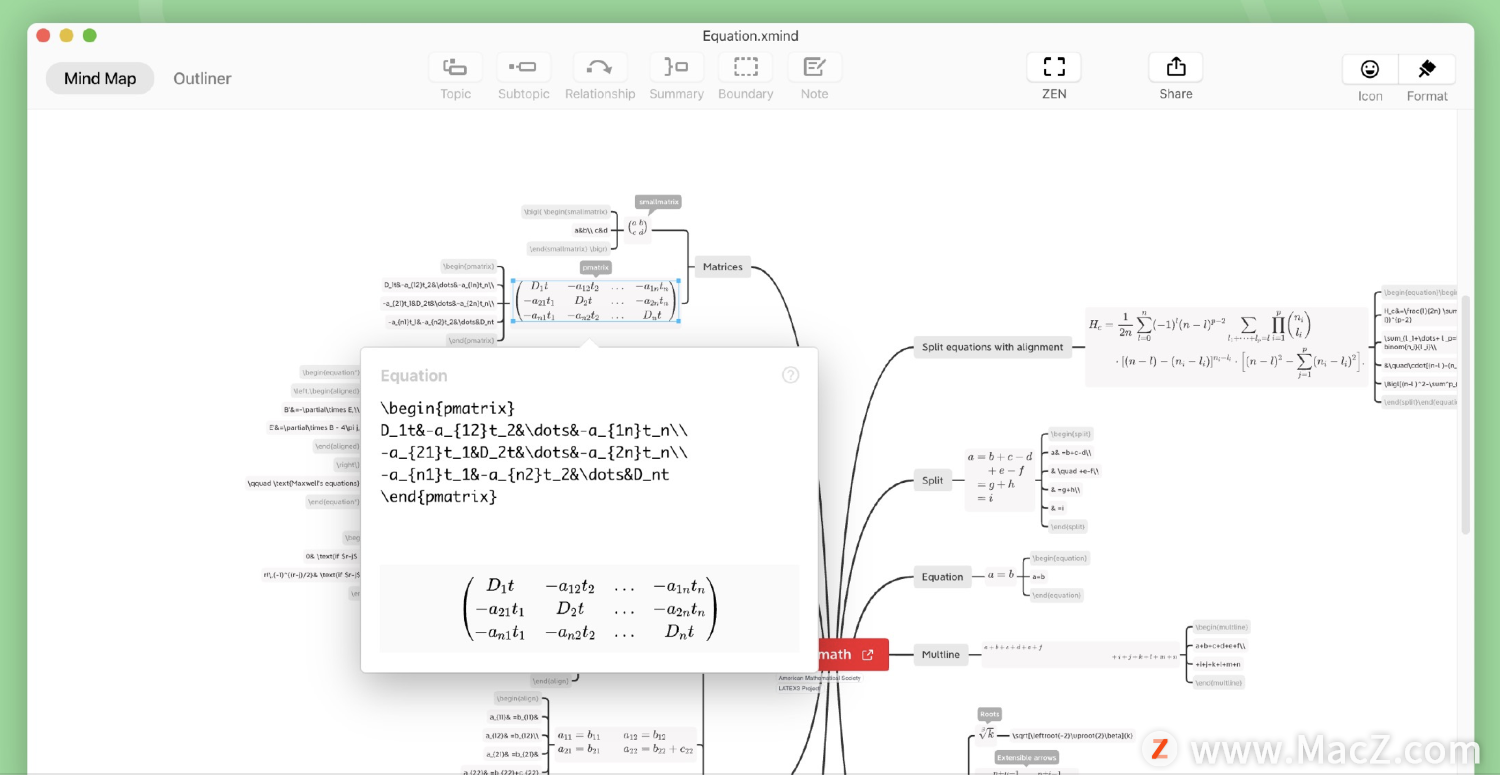The height and width of the screenshot is (776, 1500).
Task: Click the American Mathematical Society text
Action: (x=819, y=678)
